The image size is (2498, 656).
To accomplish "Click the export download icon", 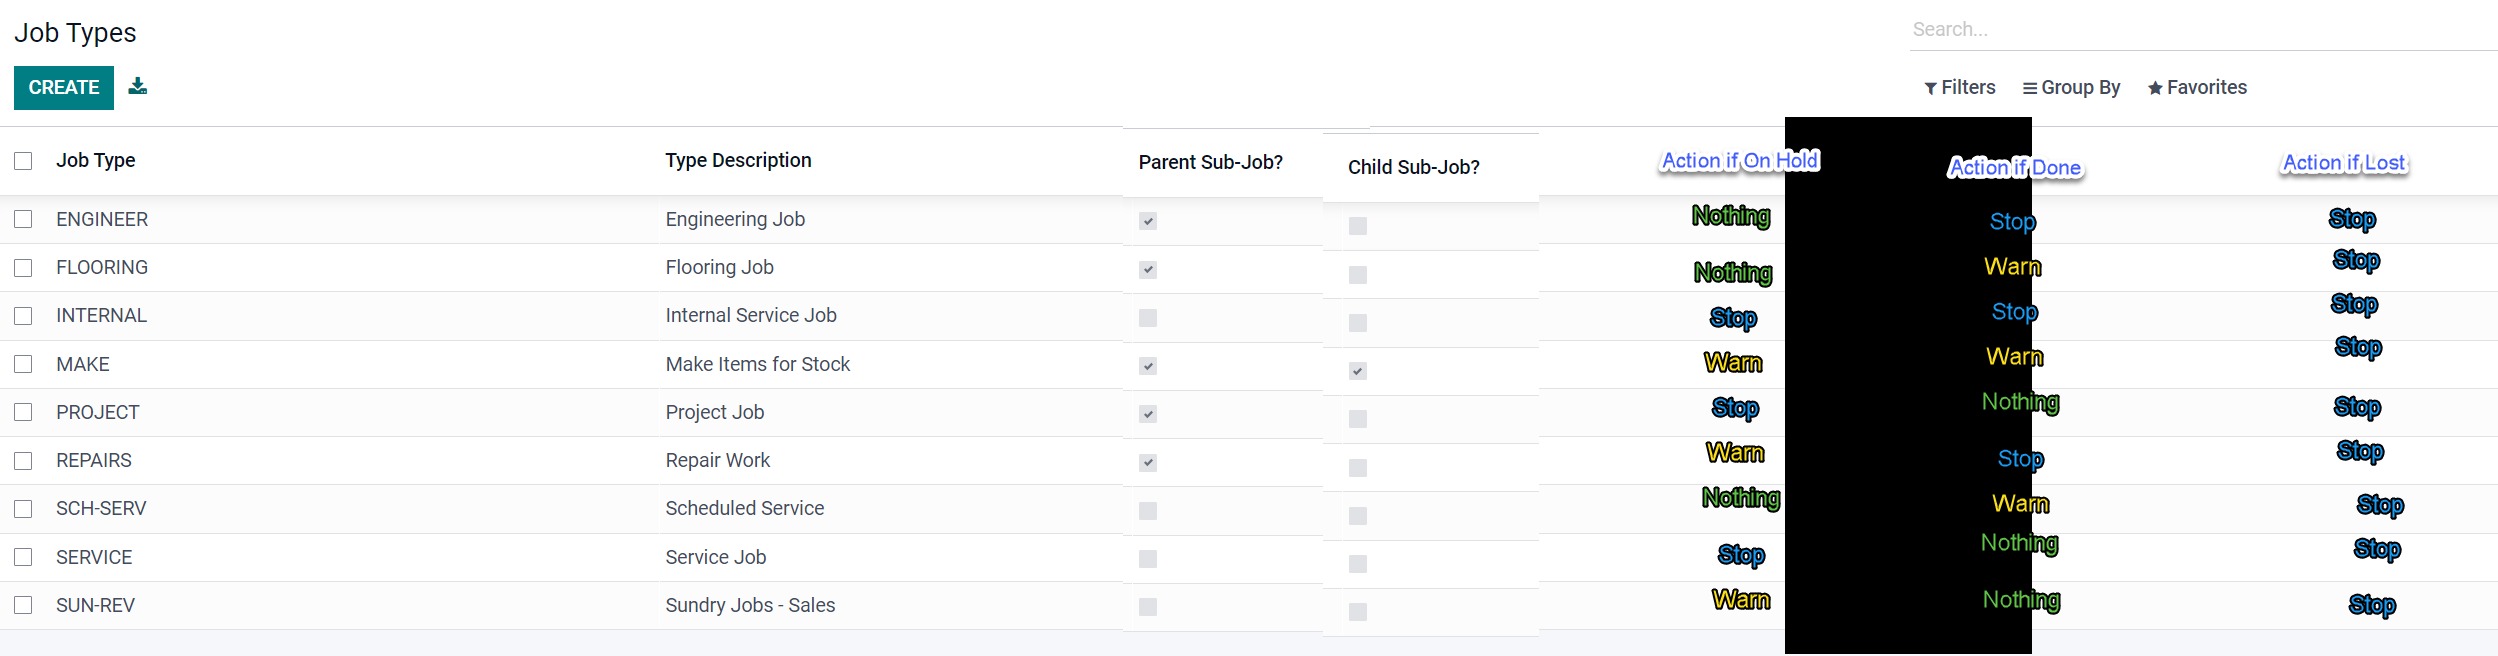I will coord(138,87).
